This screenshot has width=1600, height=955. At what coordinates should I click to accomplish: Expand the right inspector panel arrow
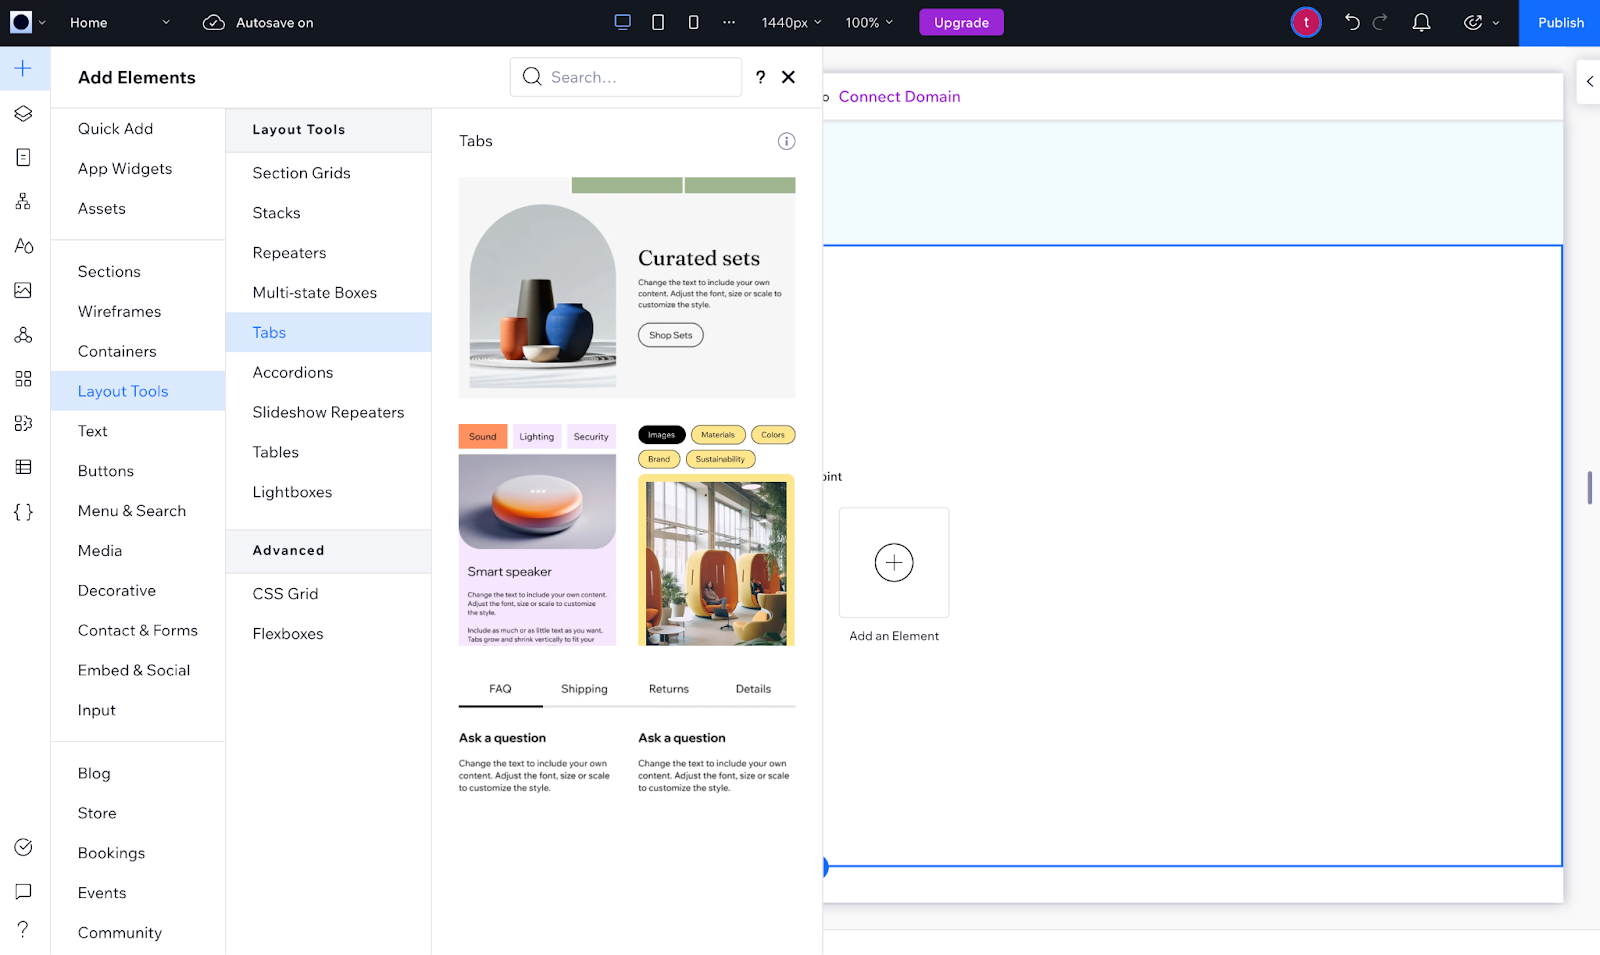click(x=1589, y=81)
